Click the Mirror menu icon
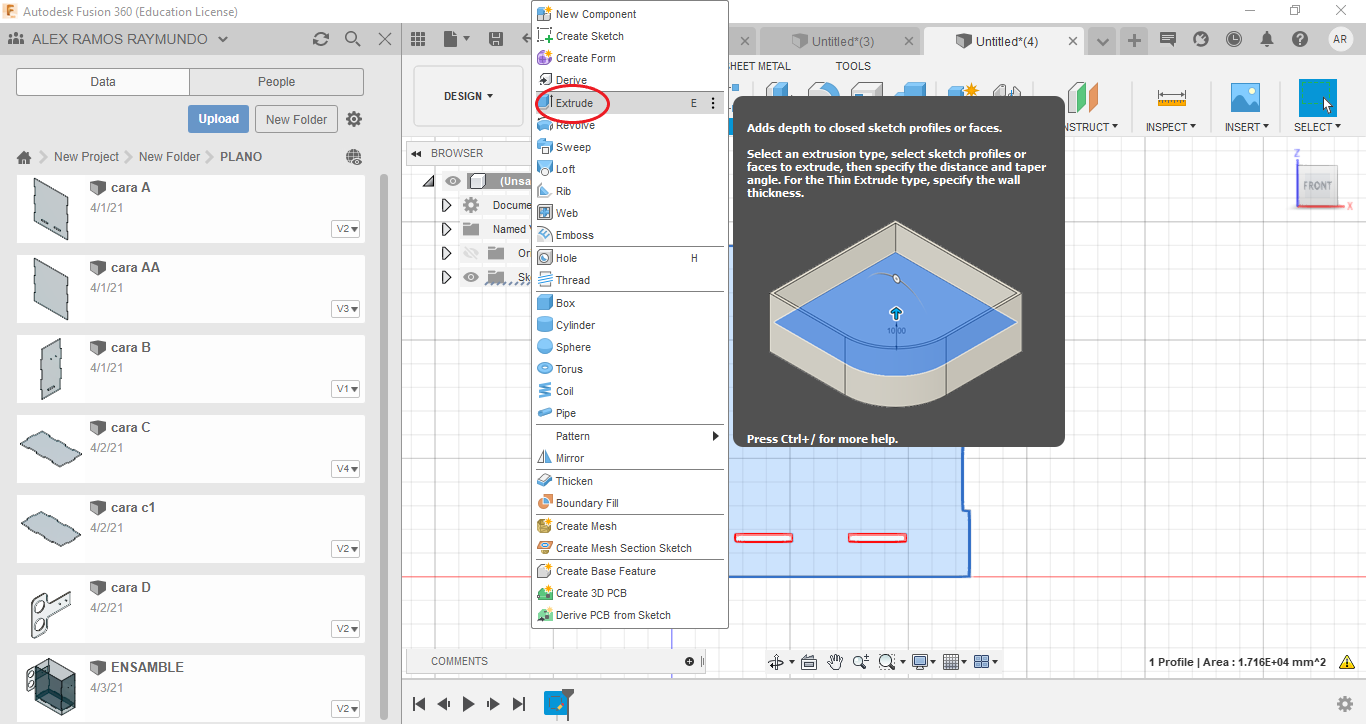This screenshot has height=724, width=1366. click(545, 458)
